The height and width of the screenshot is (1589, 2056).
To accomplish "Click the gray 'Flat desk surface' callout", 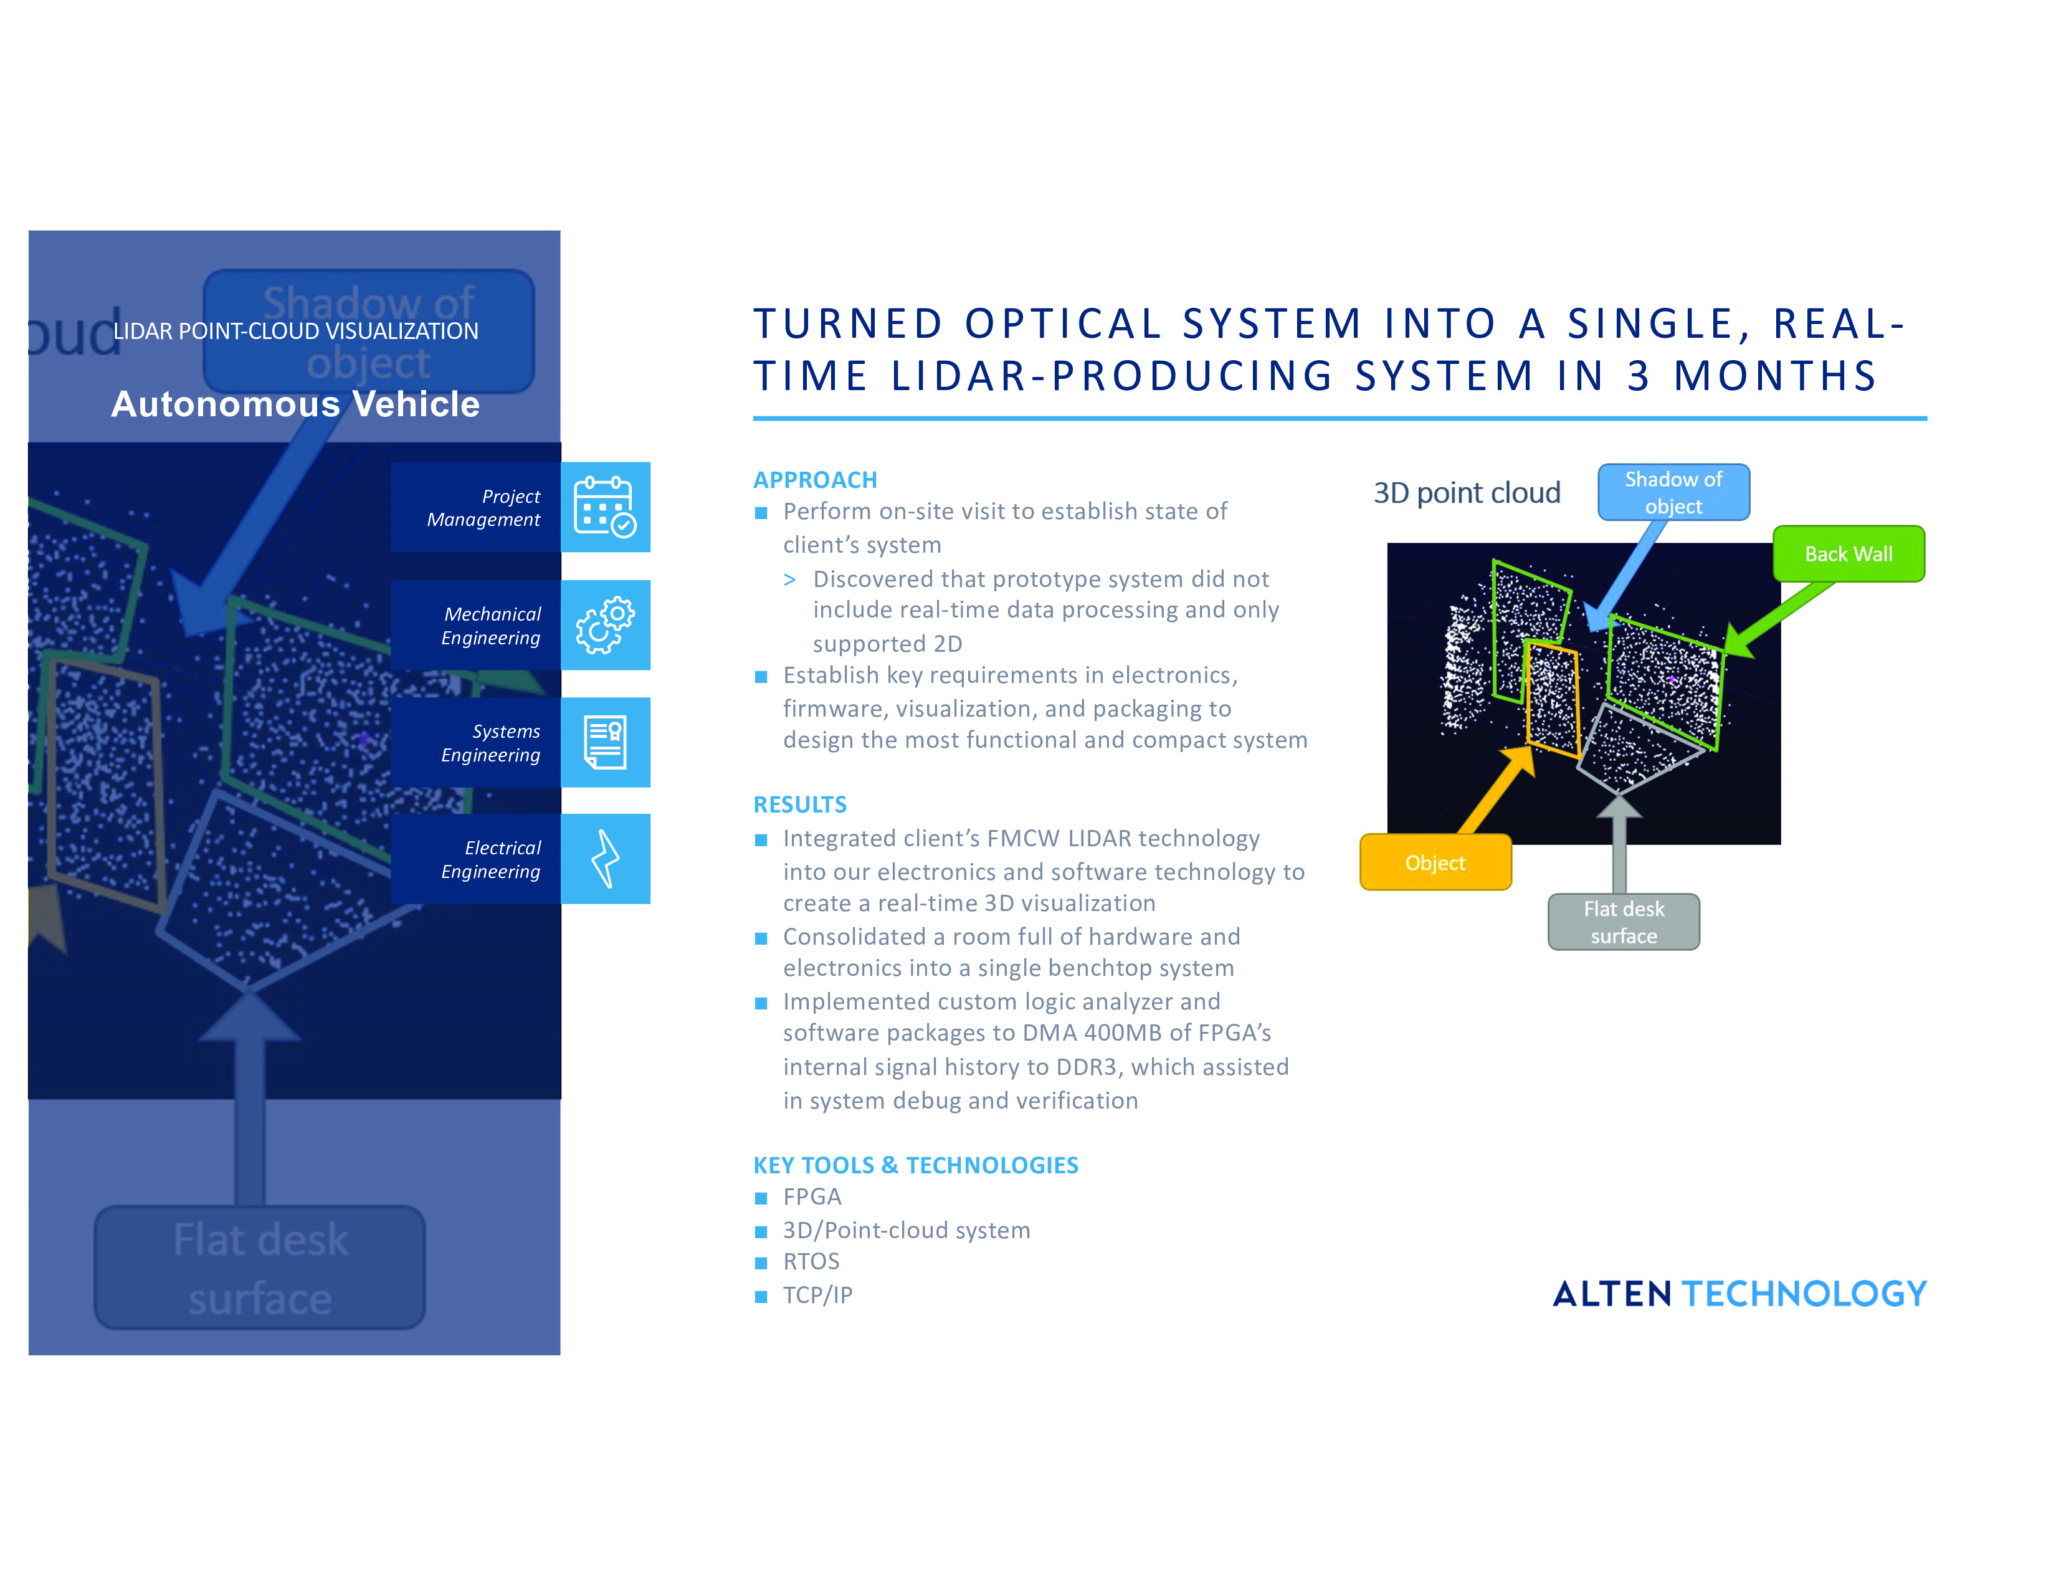I will tap(1623, 922).
